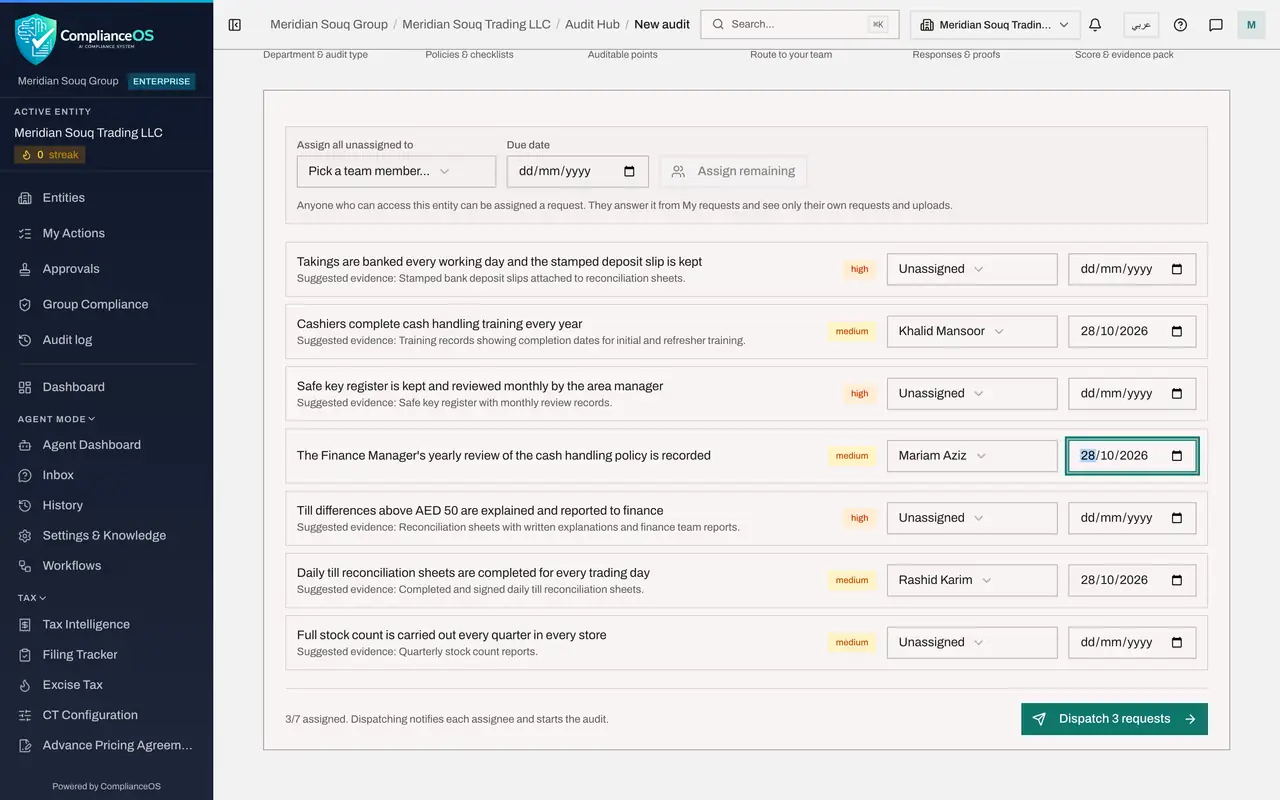Click the Dispatch 3 requests button

[1114, 719]
